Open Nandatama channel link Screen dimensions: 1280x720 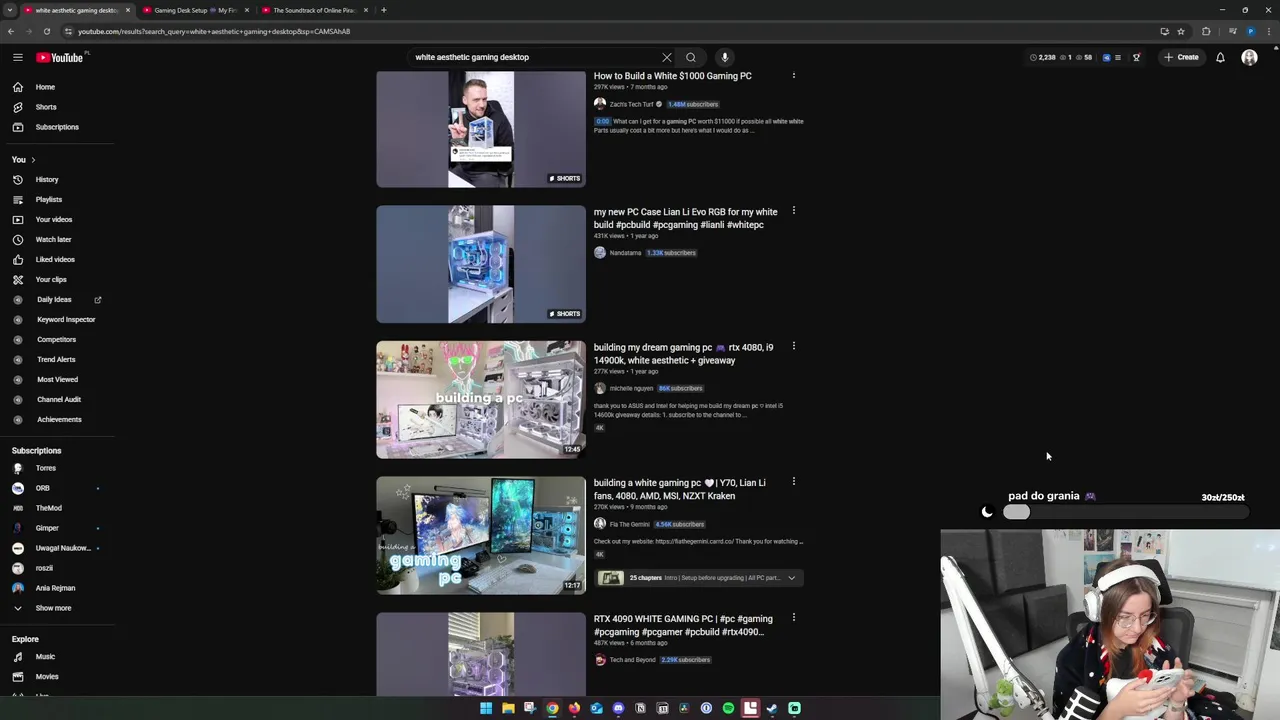(x=625, y=253)
